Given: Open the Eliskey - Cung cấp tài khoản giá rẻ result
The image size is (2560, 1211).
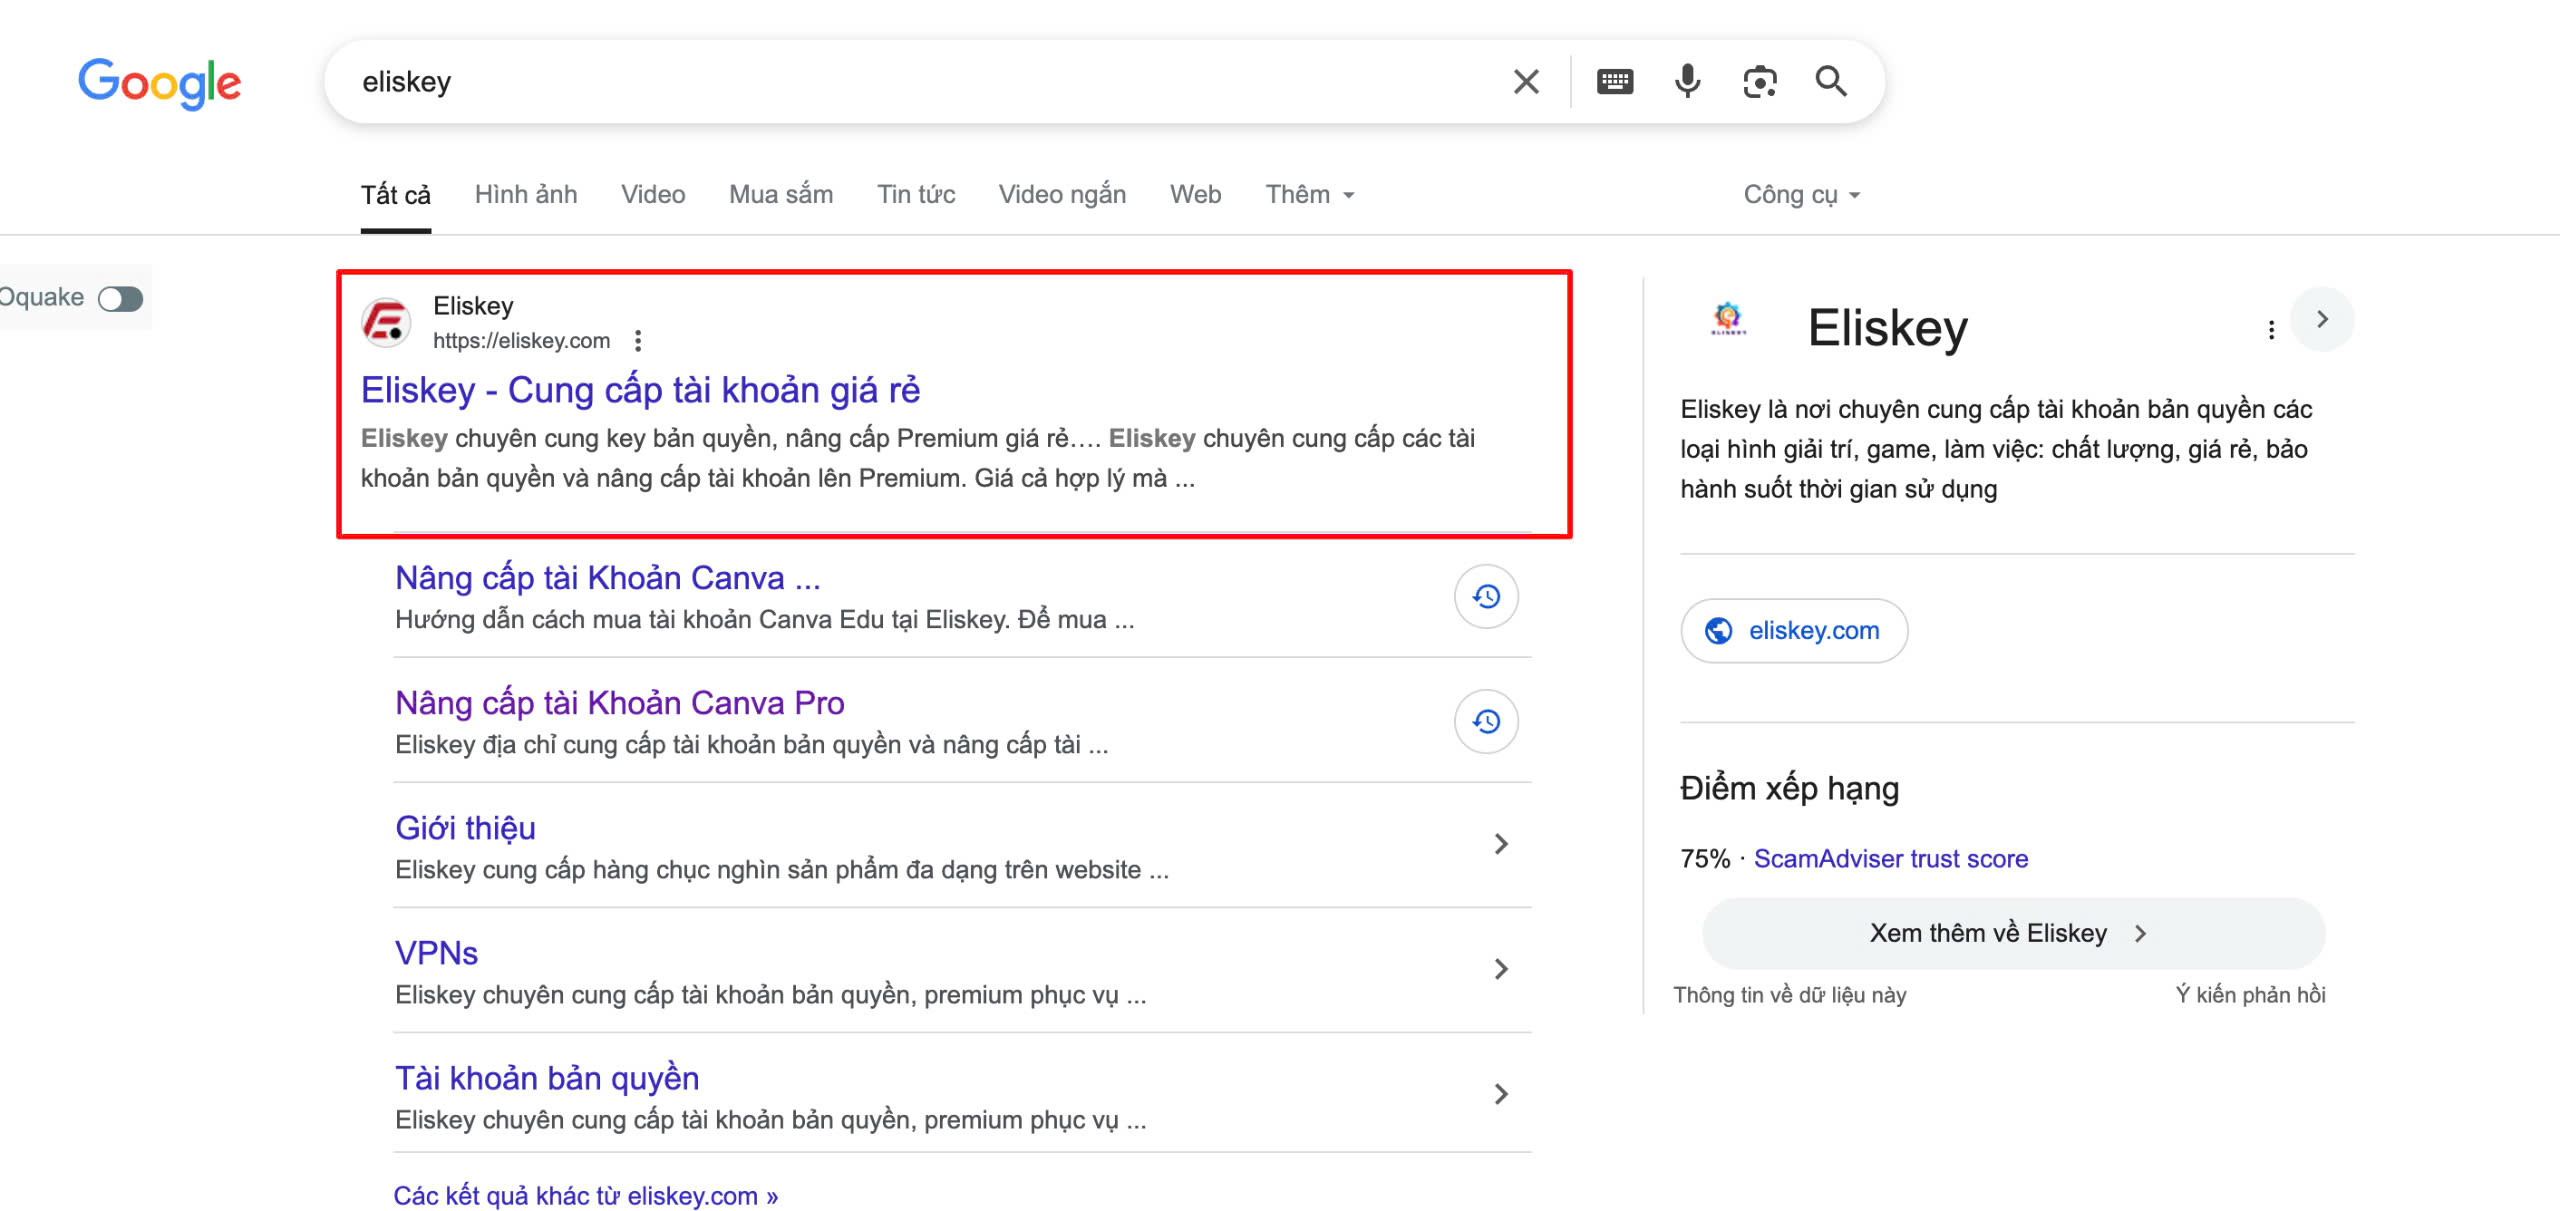Looking at the screenshot, I should (640, 390).
